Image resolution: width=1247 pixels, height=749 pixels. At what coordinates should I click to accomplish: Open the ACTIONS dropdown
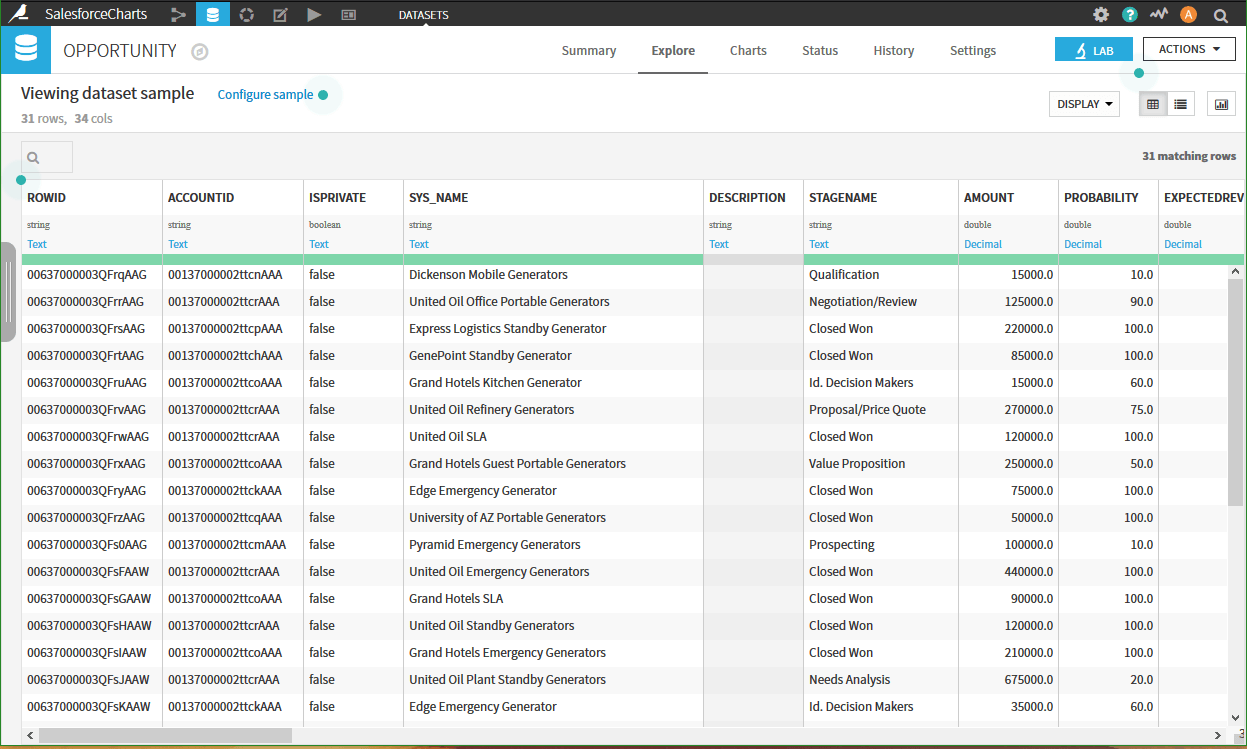(1188, 48)
